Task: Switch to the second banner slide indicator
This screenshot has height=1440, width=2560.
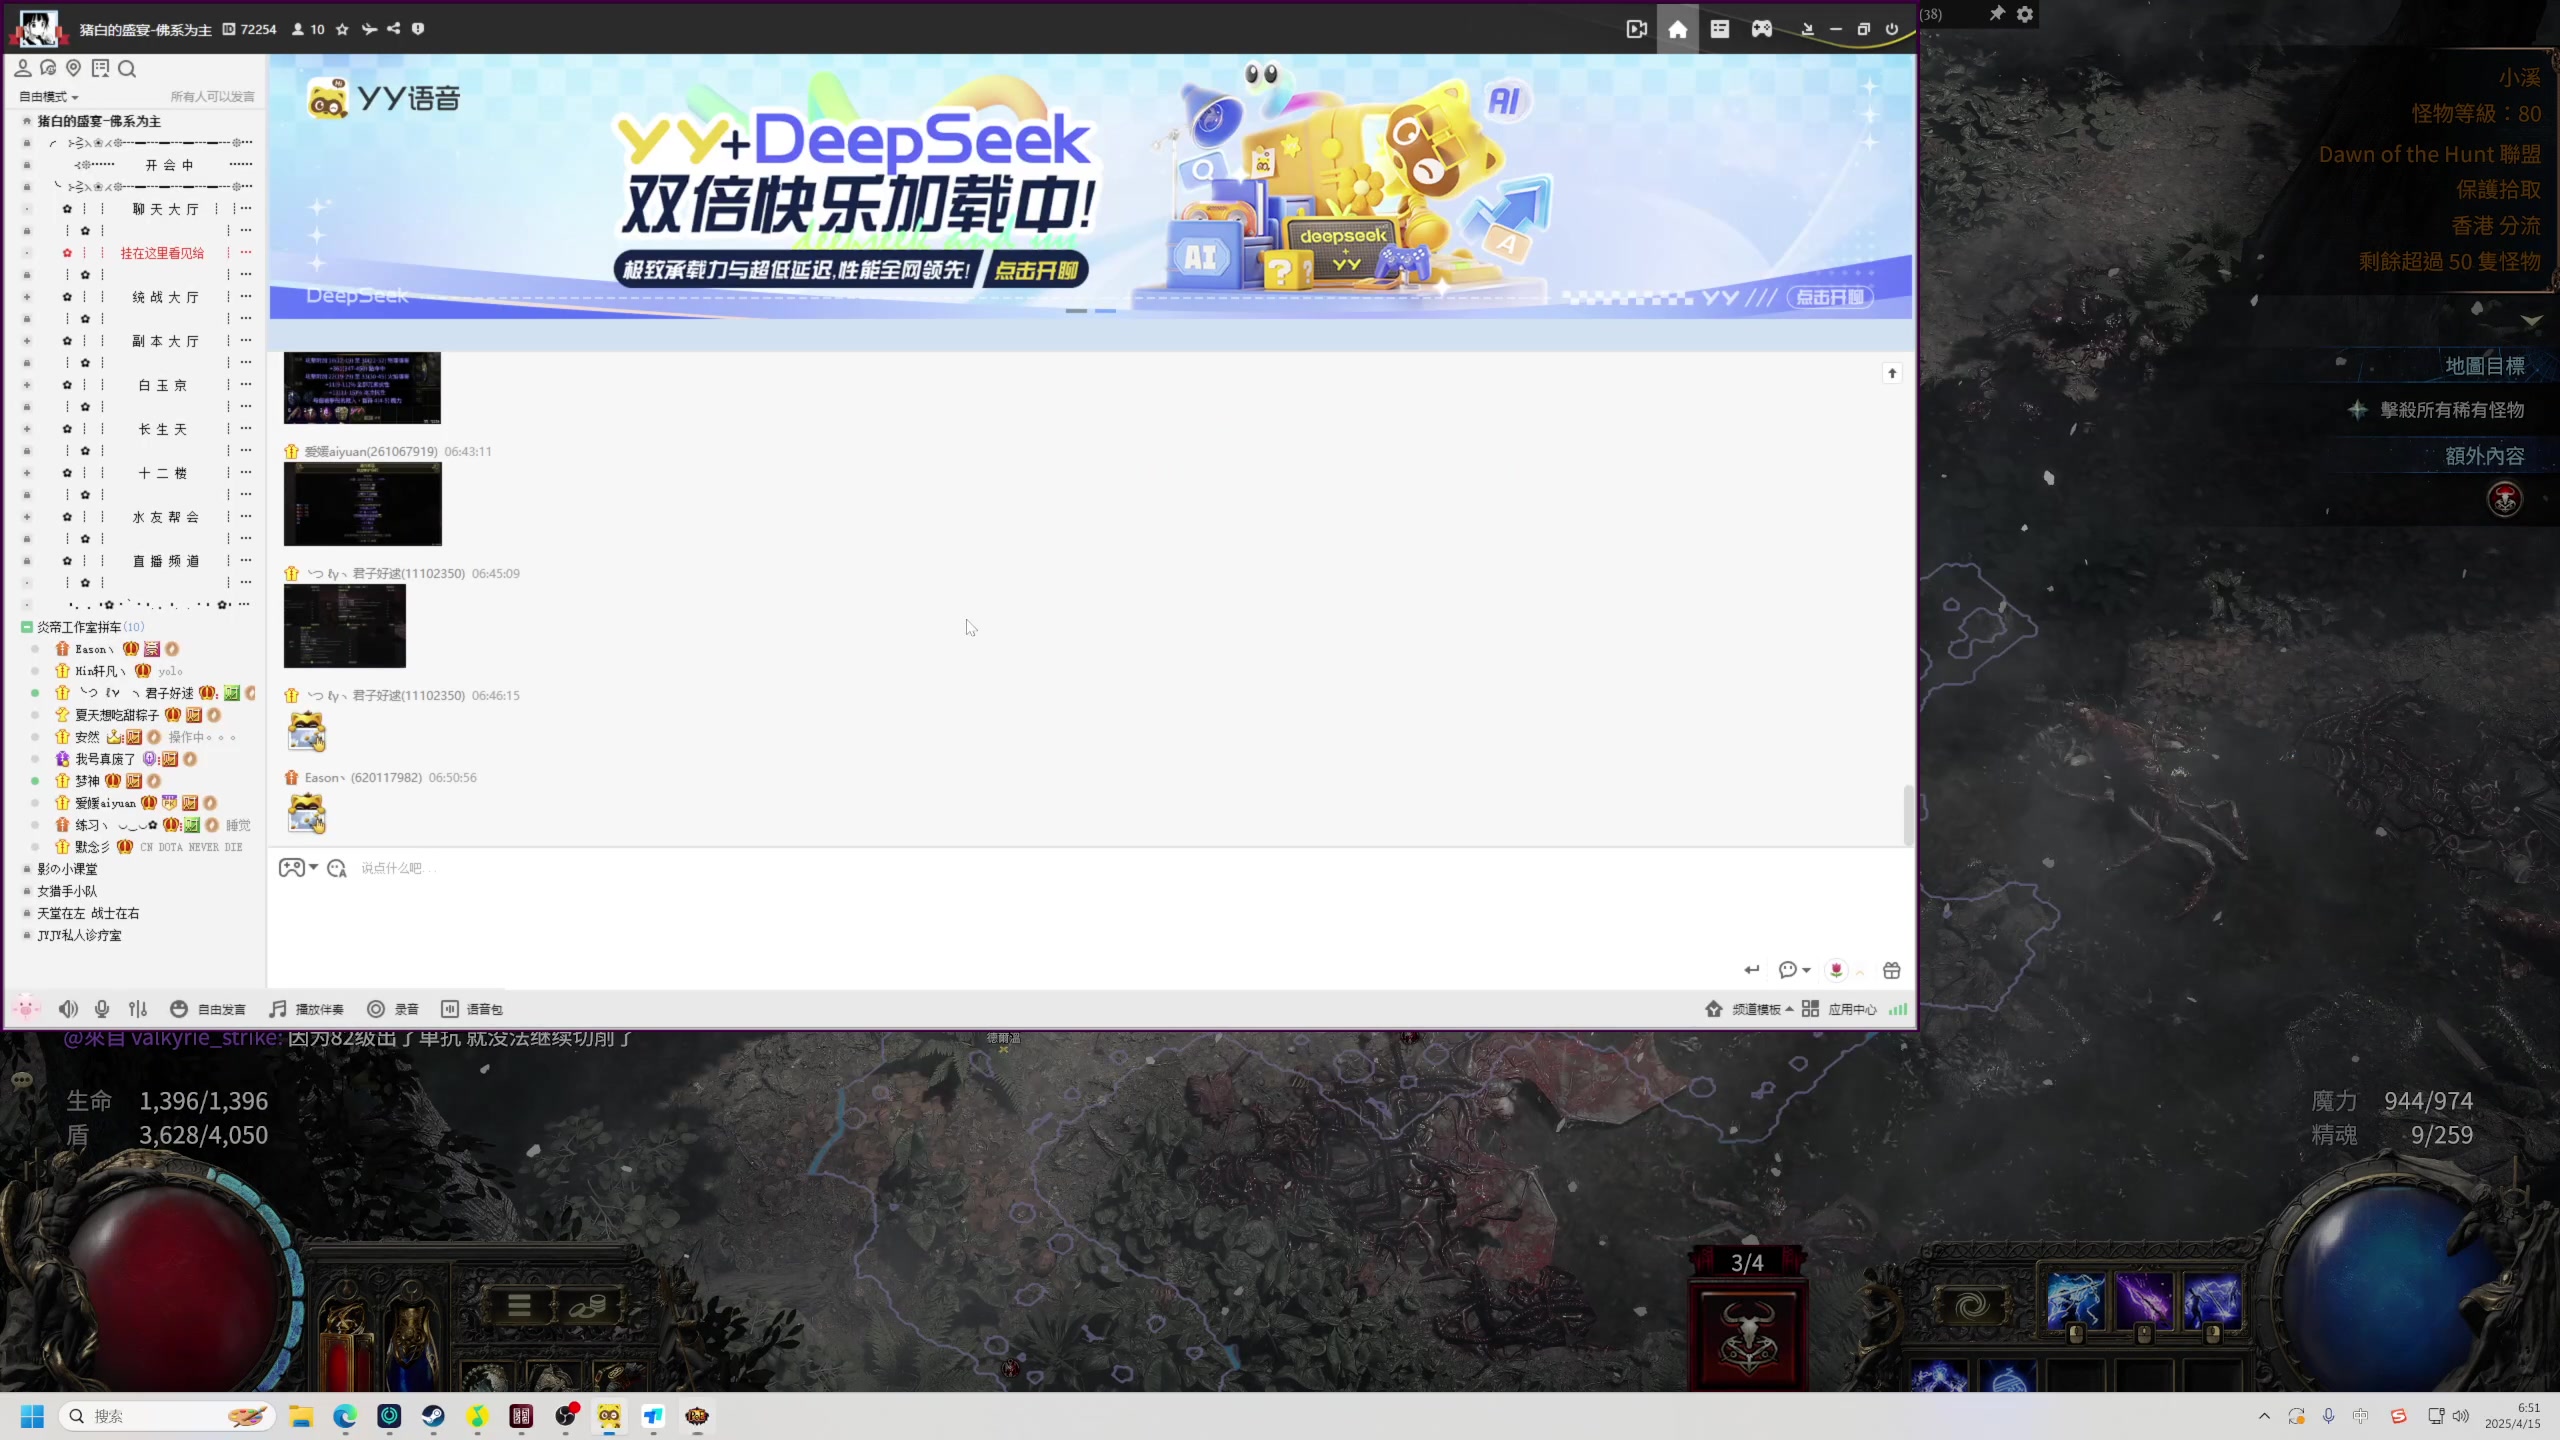Action: pos(1105,311)
